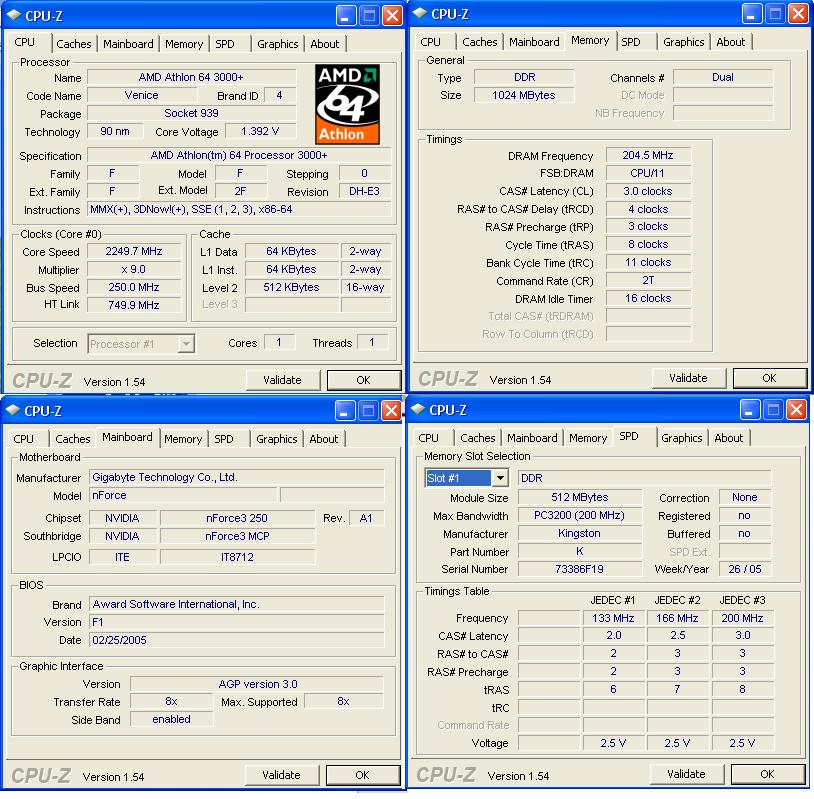Click the Package value Socket 939
The width and height of the screenshot is (814, 799).
[x=192, y=113]
